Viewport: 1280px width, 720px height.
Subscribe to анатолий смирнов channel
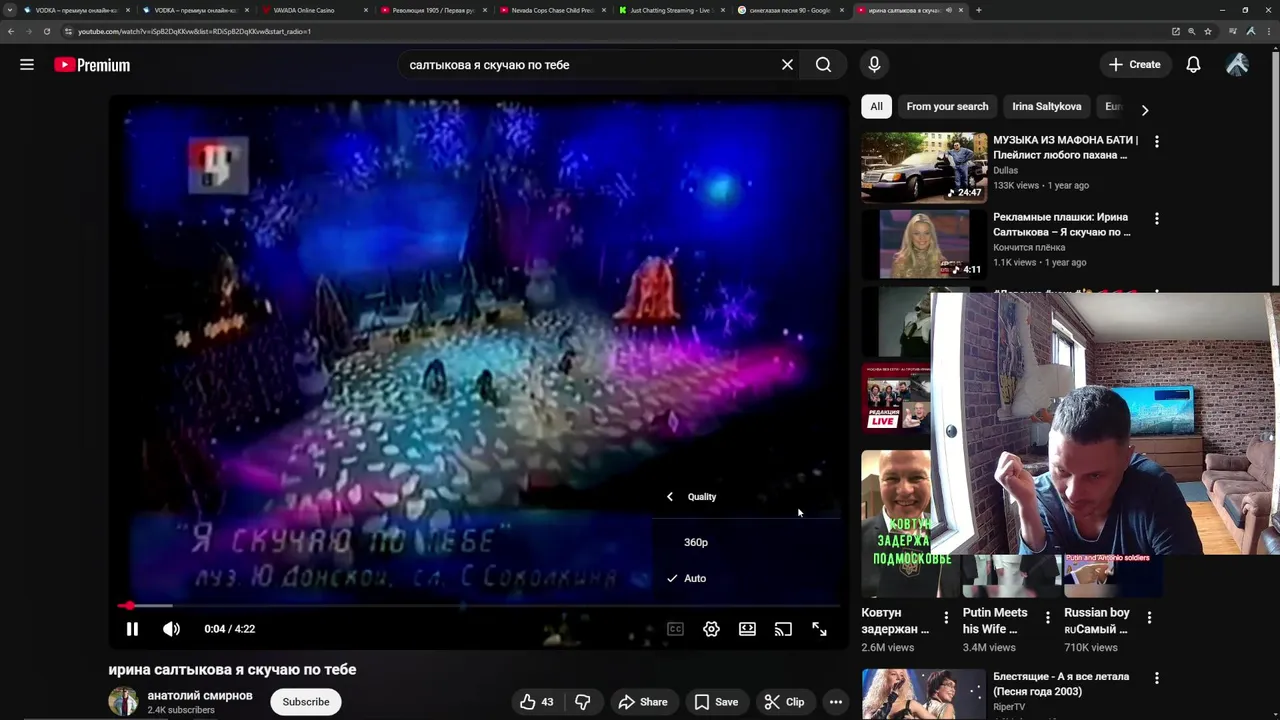(305, 702)
